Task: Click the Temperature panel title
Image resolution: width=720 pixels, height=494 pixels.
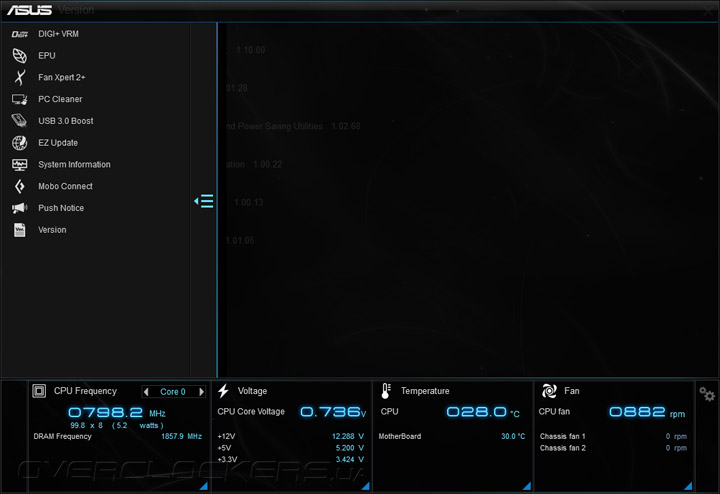Action: (x=425, y=391)
